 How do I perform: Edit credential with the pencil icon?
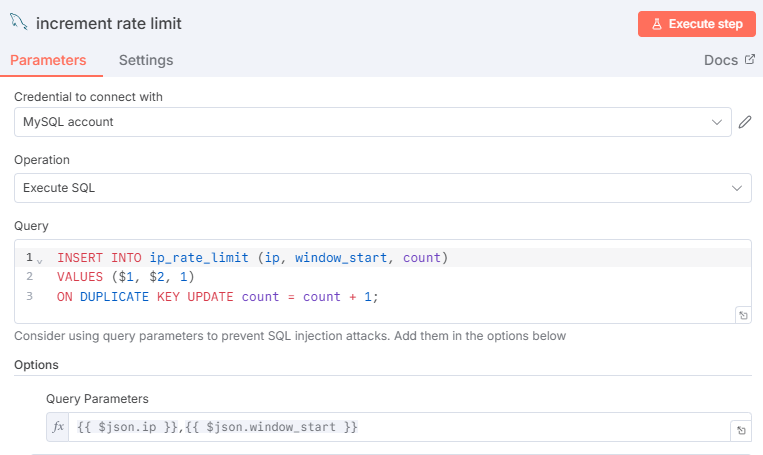click(745, 122)
